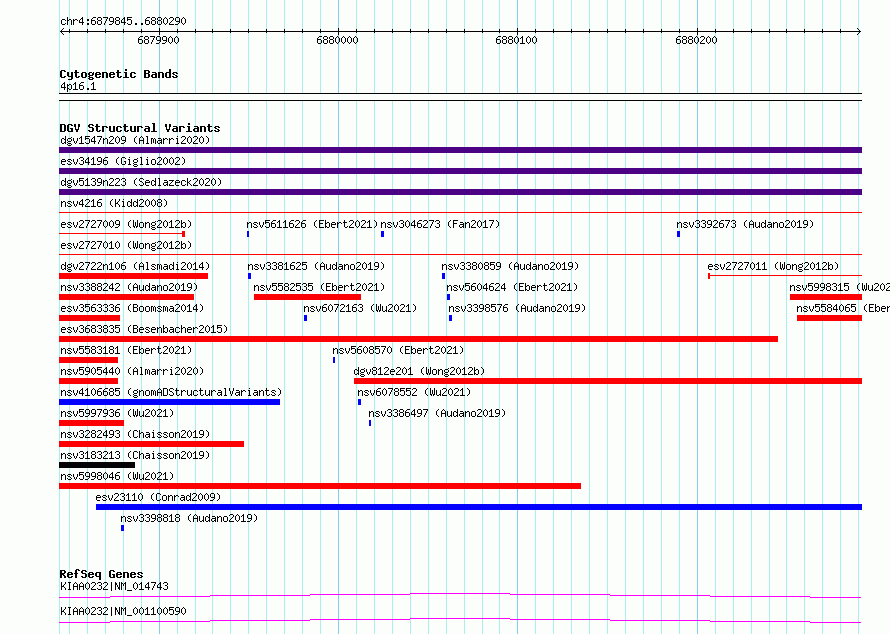
Task: Open the nsv6072163 (Wu2021) label
Action: click(360, 308)
